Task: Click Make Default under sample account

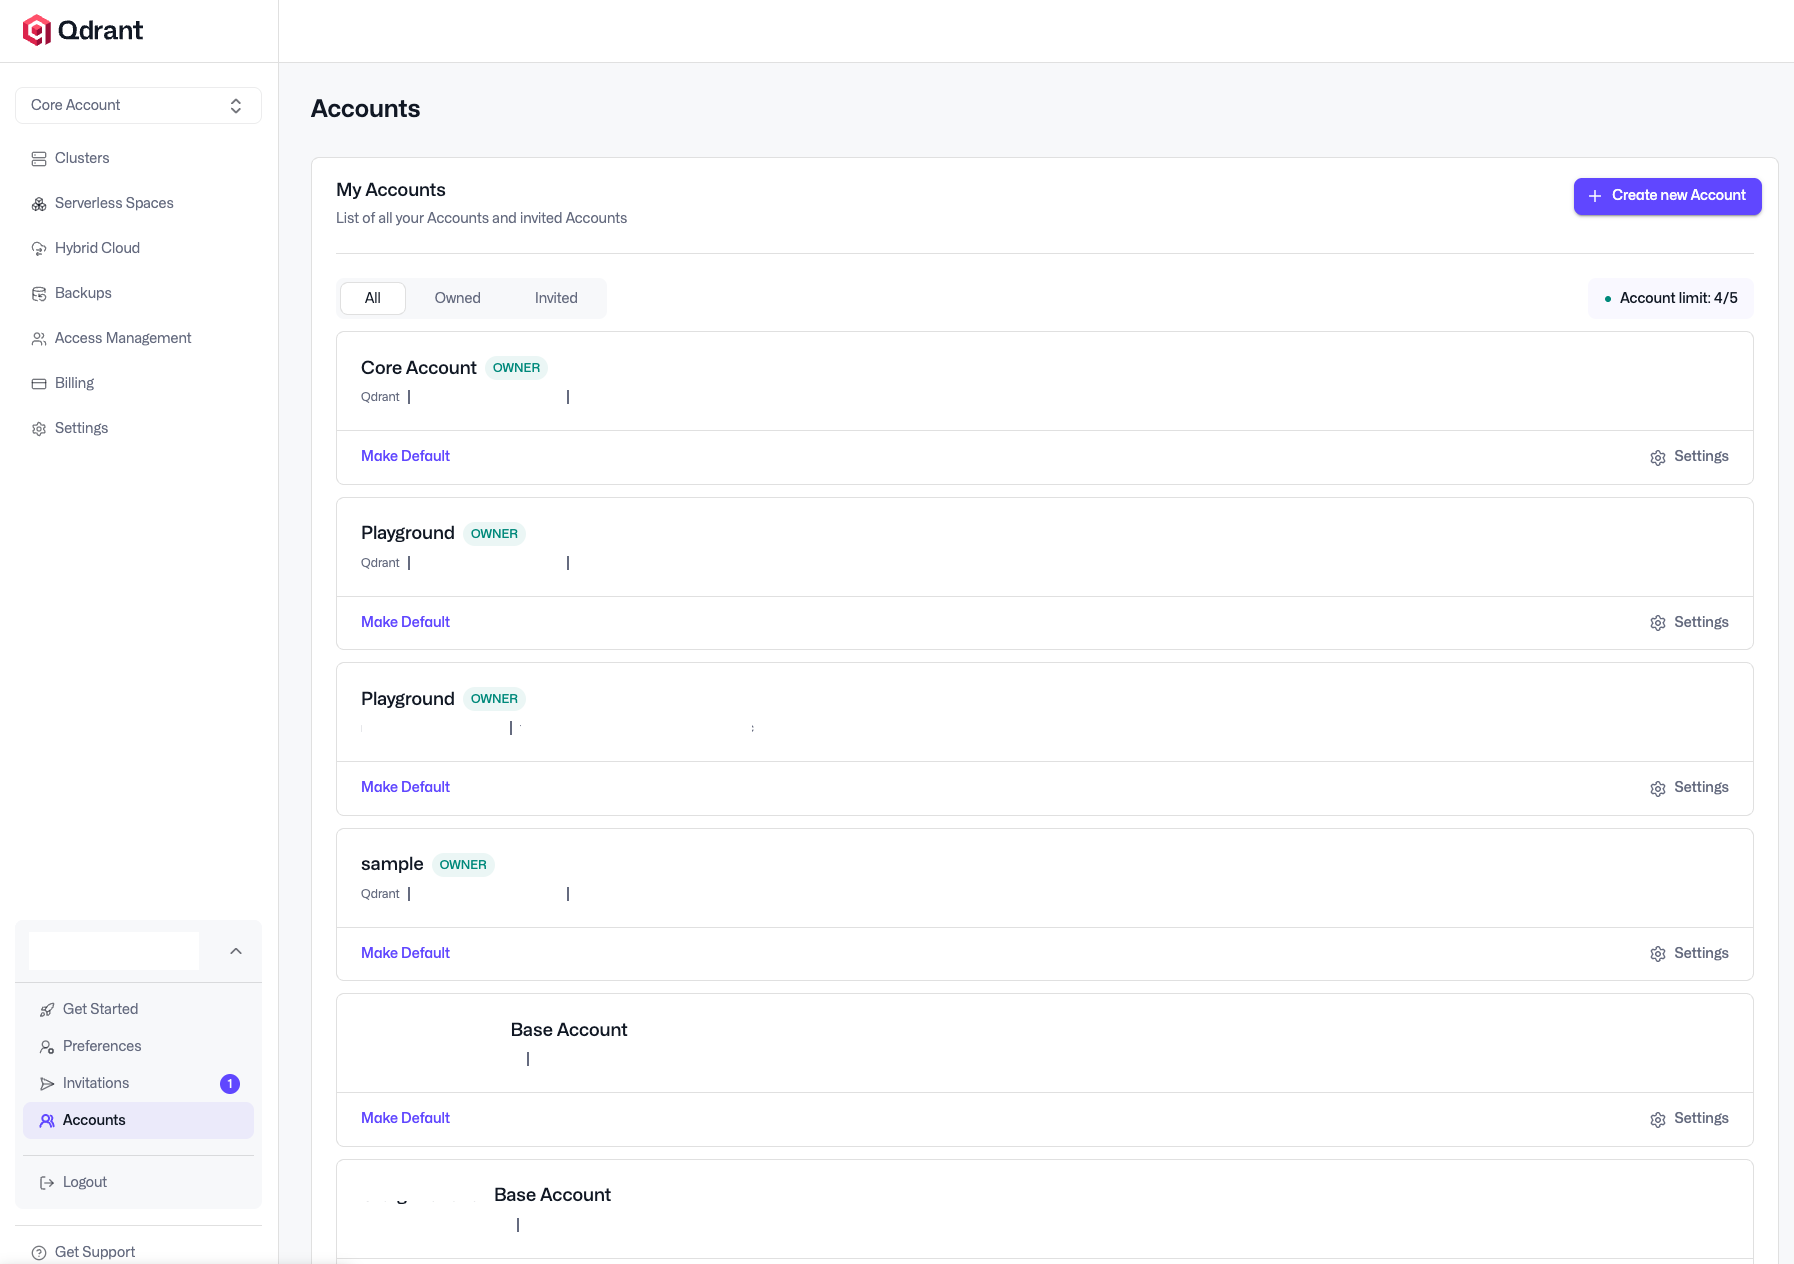Action: (405, 953)
